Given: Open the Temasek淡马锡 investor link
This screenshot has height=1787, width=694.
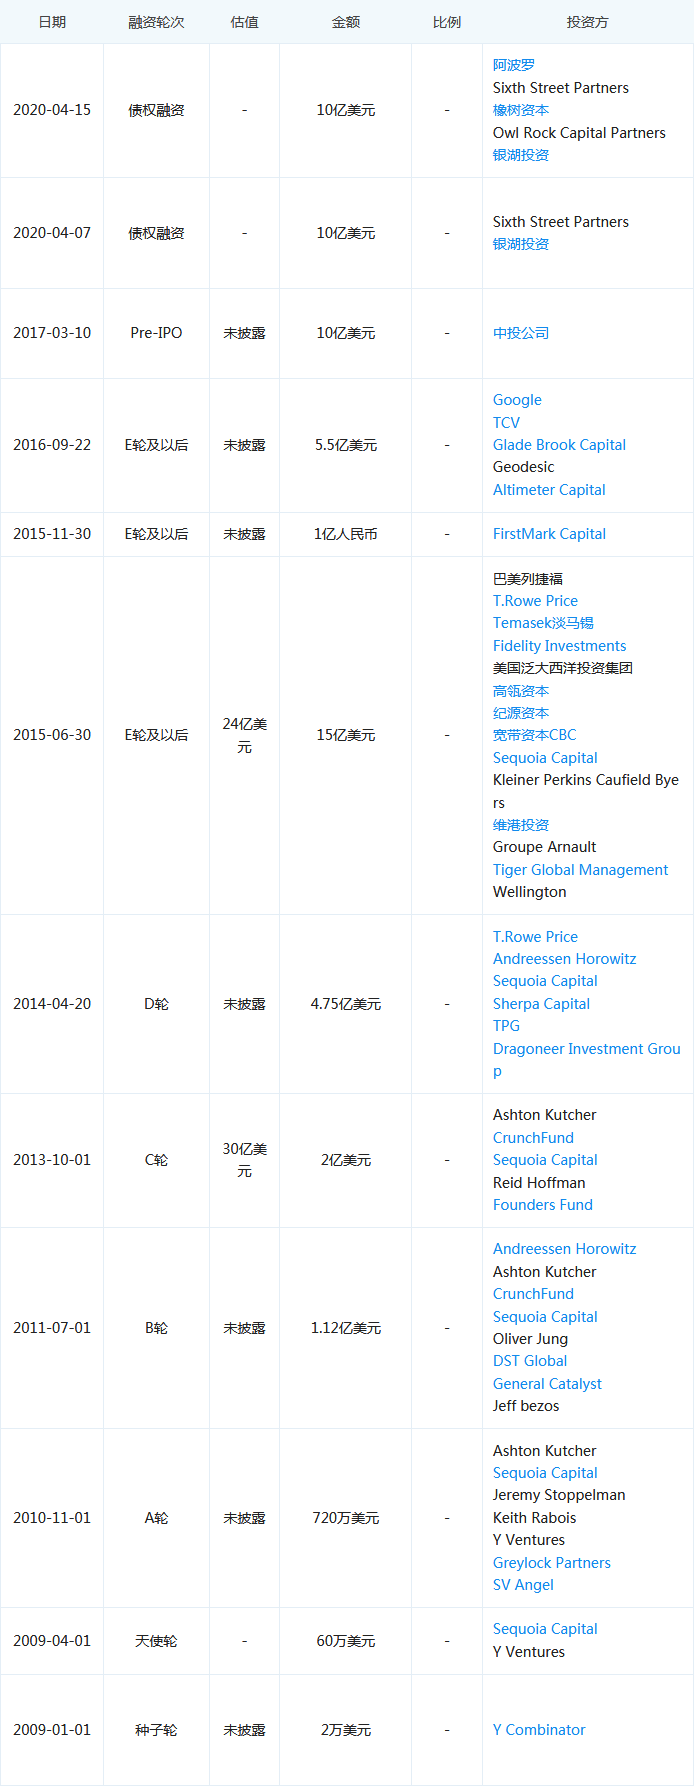Looking at the screenshot, I should point(543,623).
